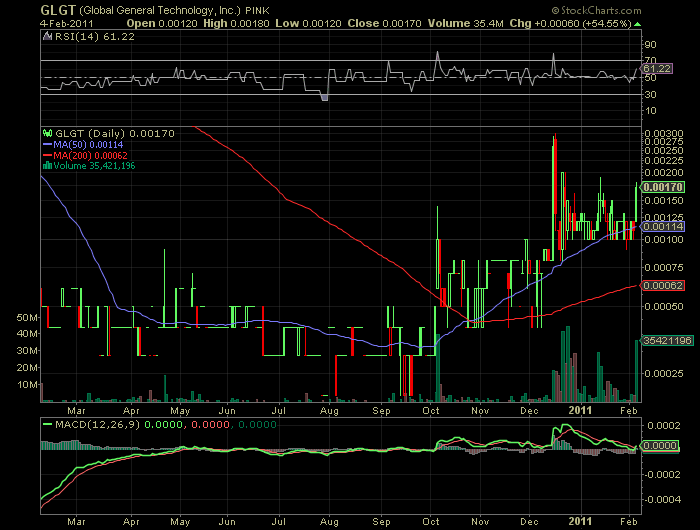This screenshot has width=700, height=530.
Task: Click the MA(50) 0.00114 legend text
Action: point(88,145)
